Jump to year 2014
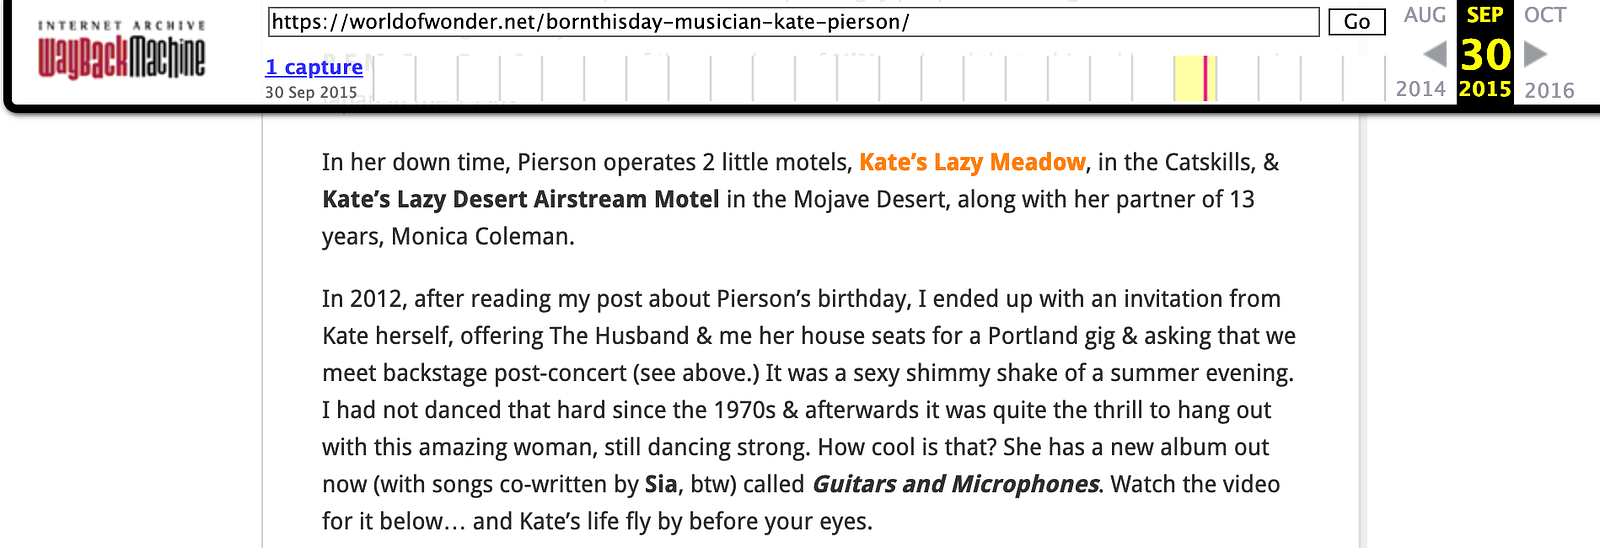This screenshot has height=548, width=1600. 1421,89
